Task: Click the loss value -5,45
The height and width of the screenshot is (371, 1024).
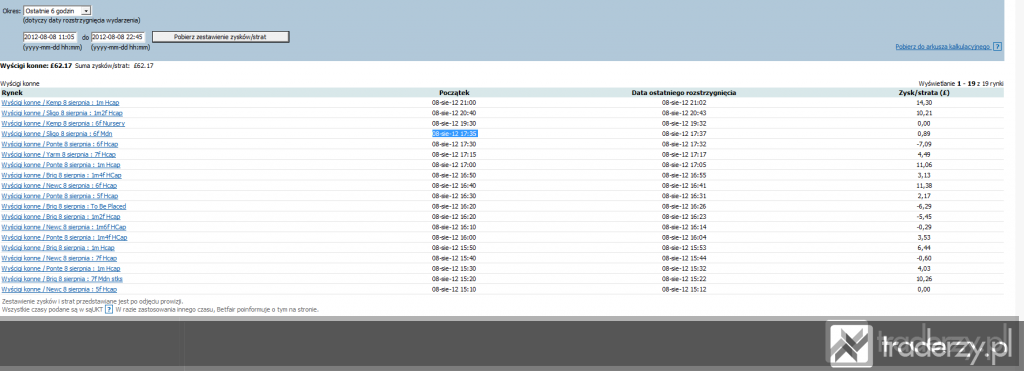Action: (924, 217)
